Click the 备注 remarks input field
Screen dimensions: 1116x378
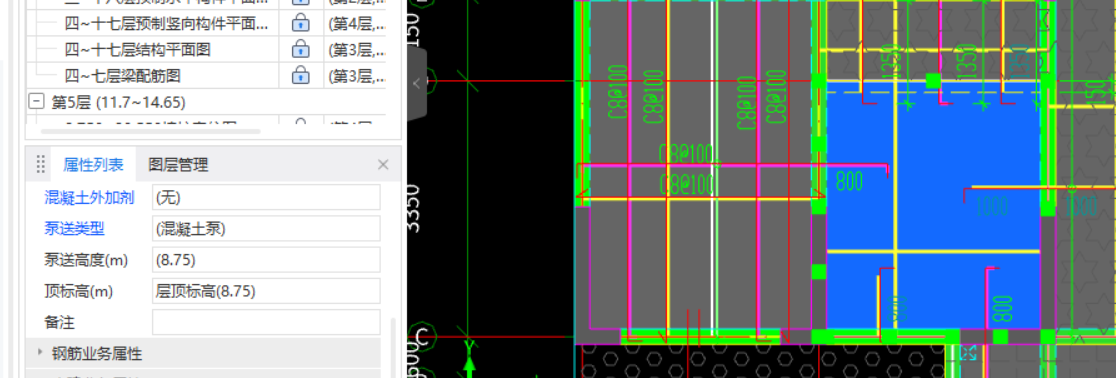point(266,322)
